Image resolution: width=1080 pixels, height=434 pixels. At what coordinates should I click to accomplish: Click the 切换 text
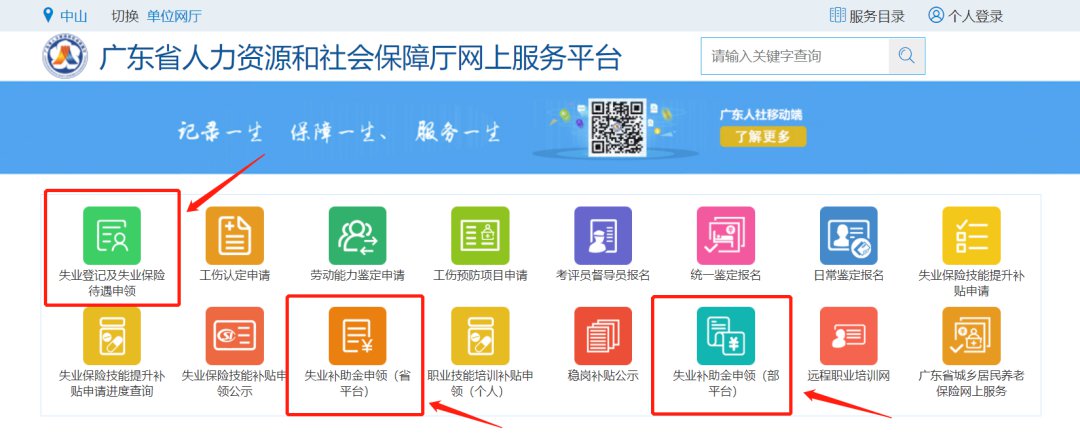pos(125,16)
